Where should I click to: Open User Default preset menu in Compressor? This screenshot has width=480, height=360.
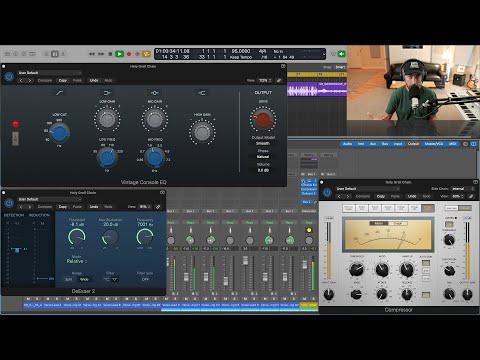(368, 189)
